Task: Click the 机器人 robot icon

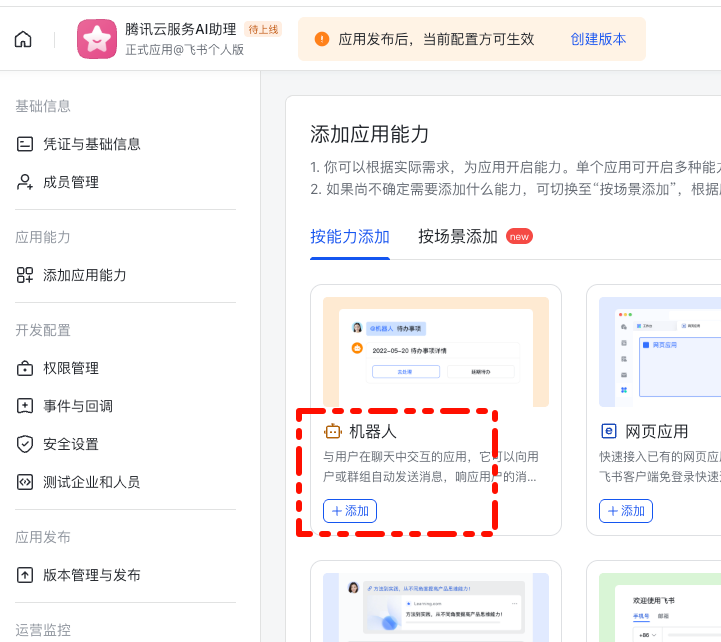Action: (x=333, y=431)
